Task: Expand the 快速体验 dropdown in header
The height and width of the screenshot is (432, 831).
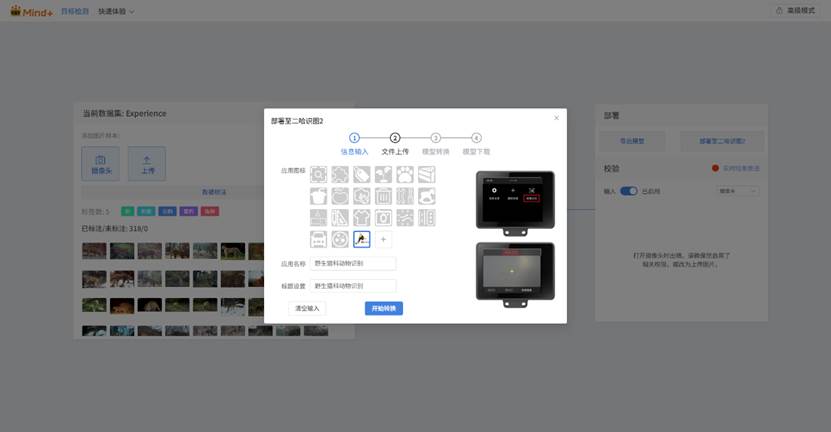Action: [x=116, y=11]
